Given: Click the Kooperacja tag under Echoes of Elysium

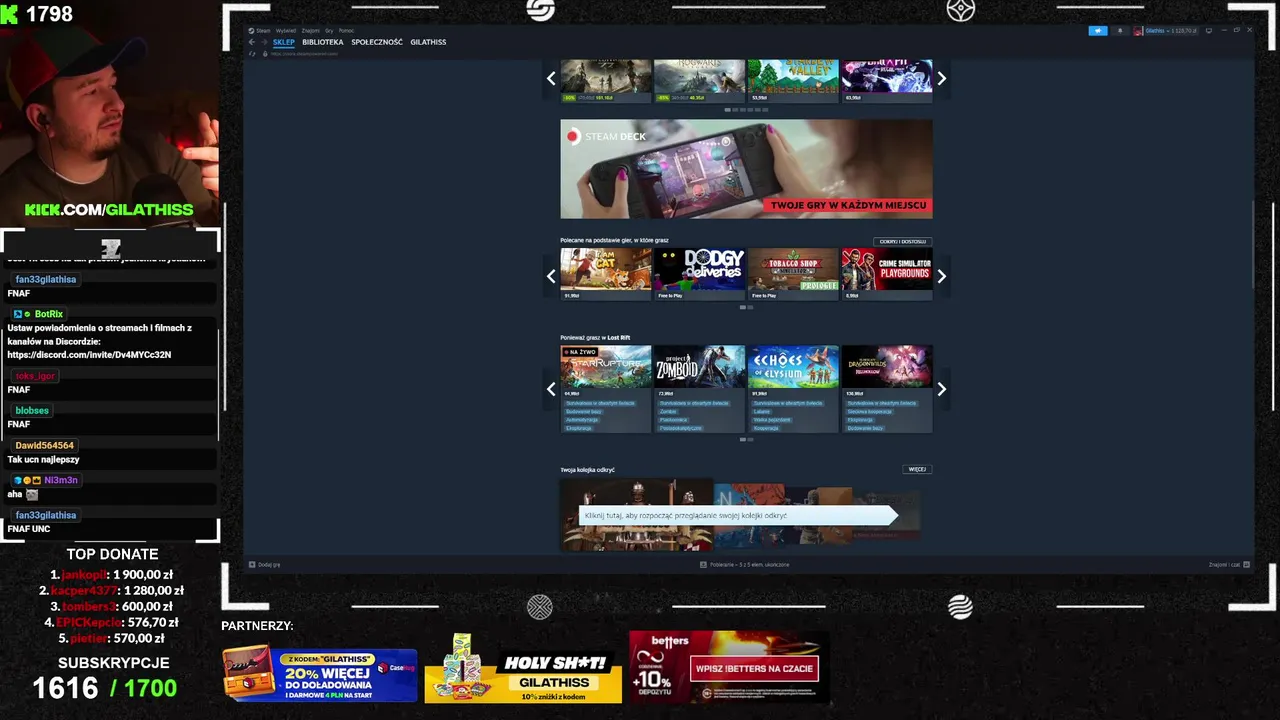Looking at the screenshot, I should [766, 428].
